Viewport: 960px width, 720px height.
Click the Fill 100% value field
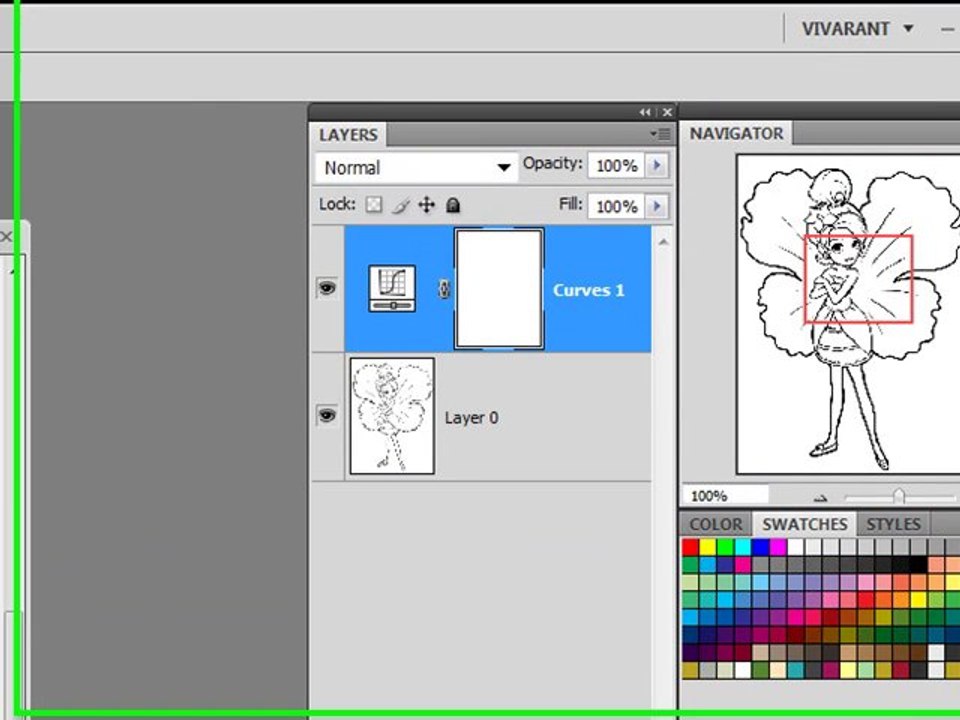[x=617, y=206]
